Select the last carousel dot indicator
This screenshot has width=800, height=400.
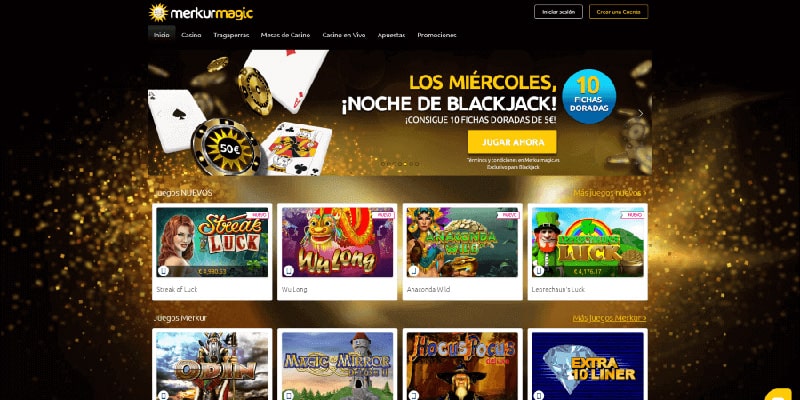point(417,164)
